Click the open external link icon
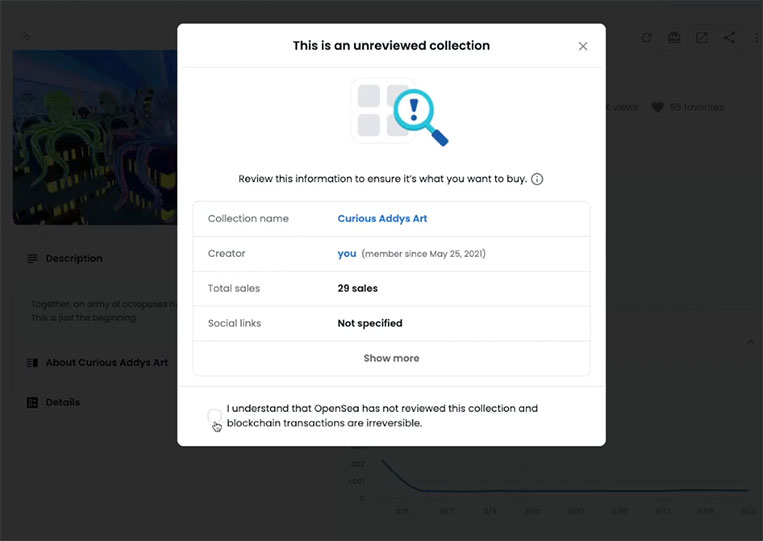The width and height of the screenshot is (763, 541). click(702, 37)
